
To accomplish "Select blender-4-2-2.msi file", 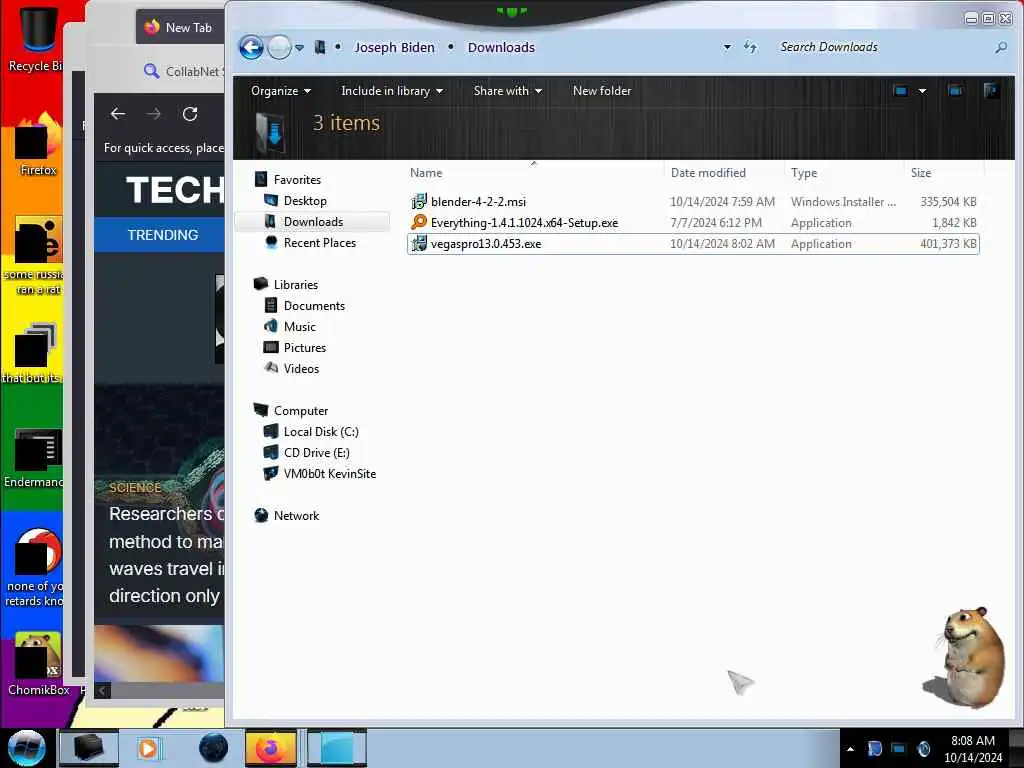I will click(478, 202).
